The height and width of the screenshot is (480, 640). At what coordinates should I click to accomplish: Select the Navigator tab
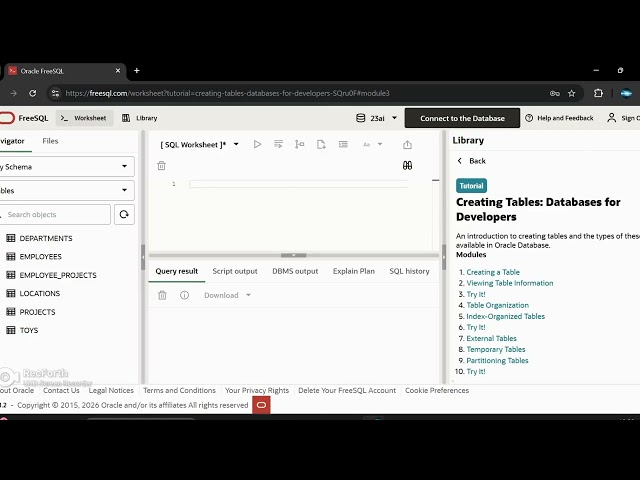tap(12, 141)
